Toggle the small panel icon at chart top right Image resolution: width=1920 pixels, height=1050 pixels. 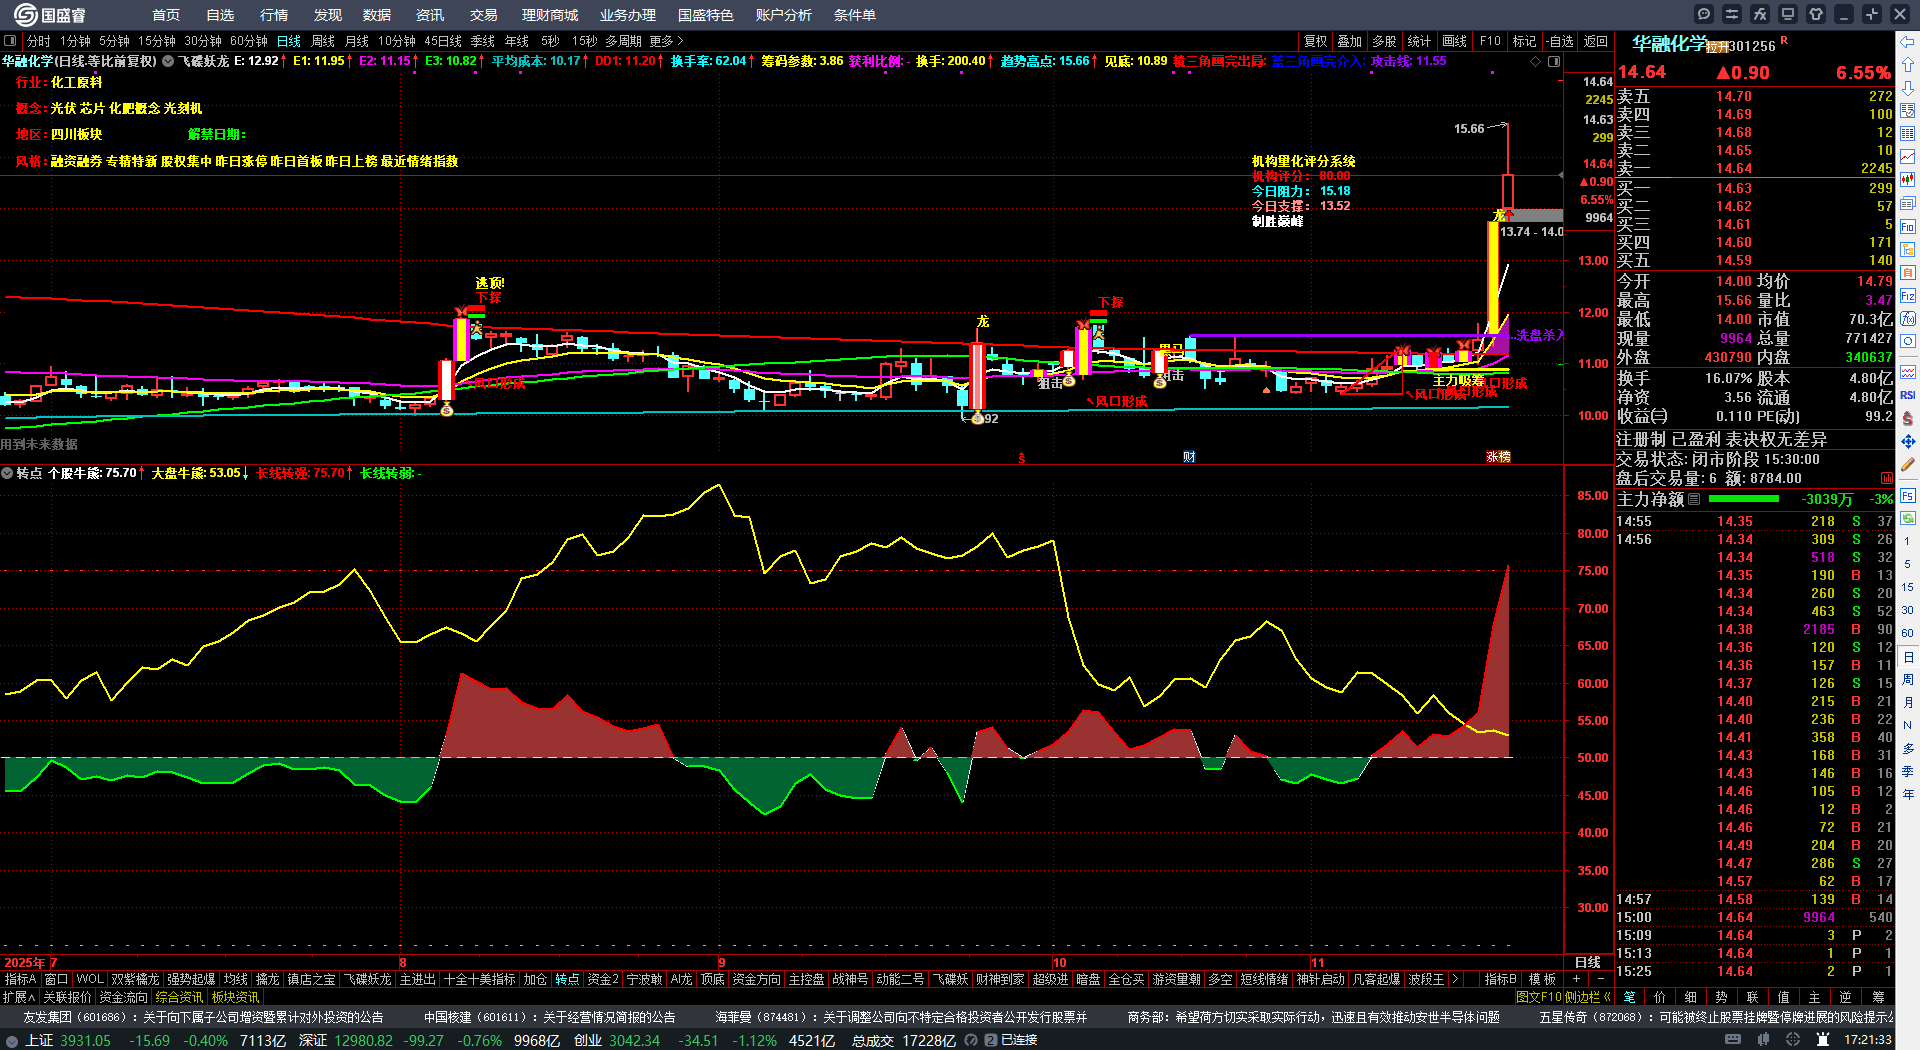pos(1554,61)
